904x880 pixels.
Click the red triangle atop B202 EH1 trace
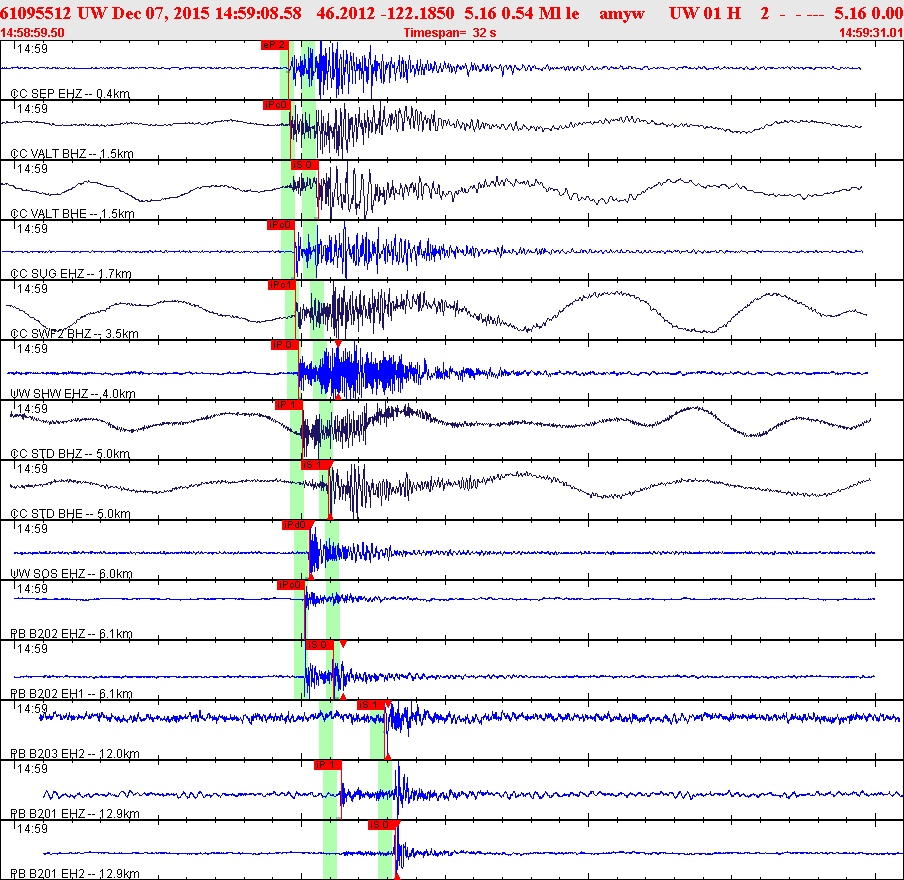pyautogui.click(x=343, y=645)
